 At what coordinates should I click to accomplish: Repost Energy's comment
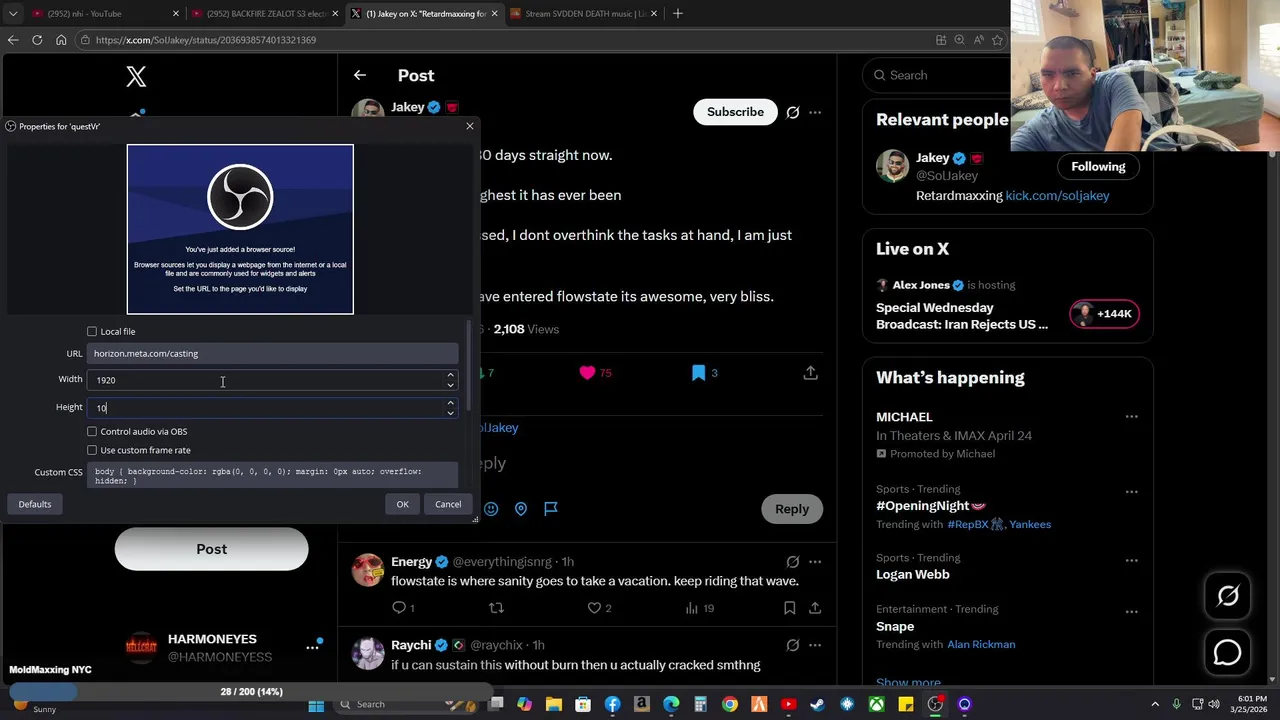pyautogui.click(x=496, y=607)
